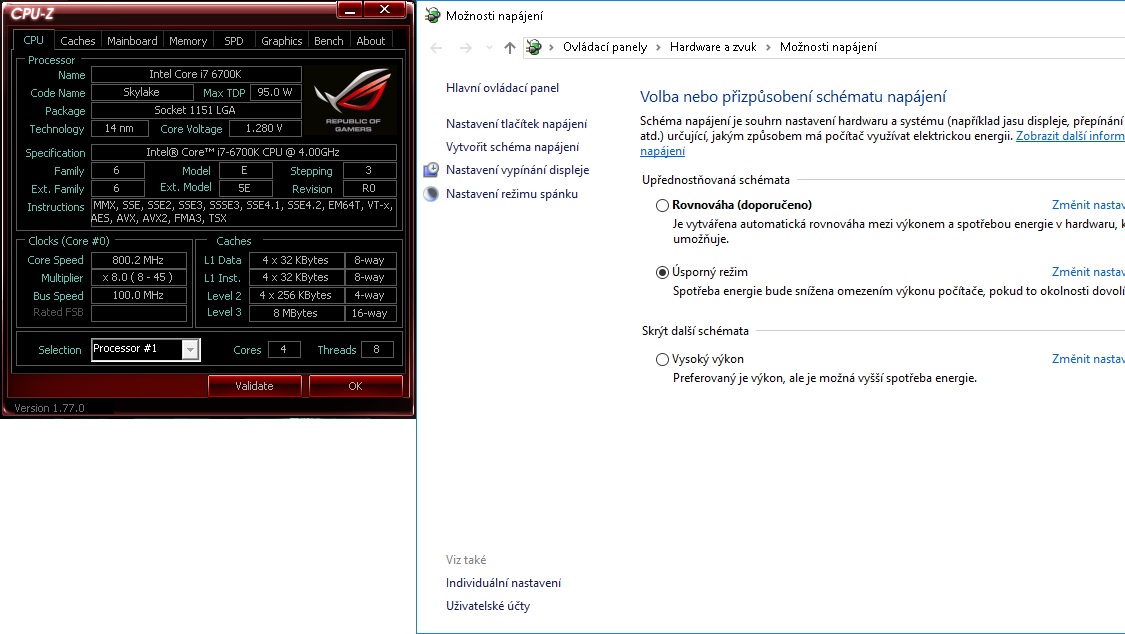
Task: Click the Up one level arrow
Action: (x=509, y=47)
